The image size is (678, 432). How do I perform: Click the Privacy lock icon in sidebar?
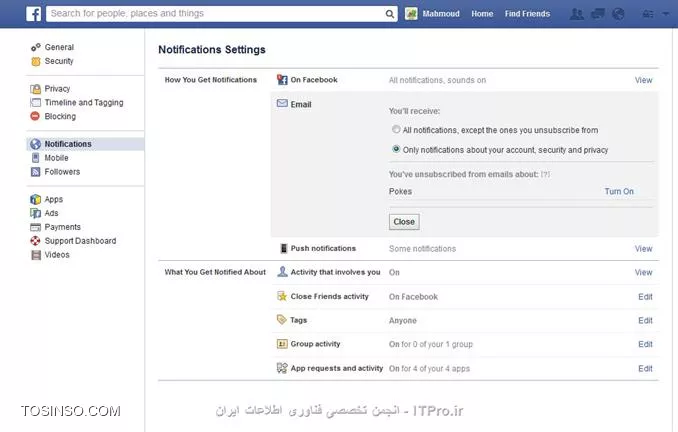coord(35,89)
